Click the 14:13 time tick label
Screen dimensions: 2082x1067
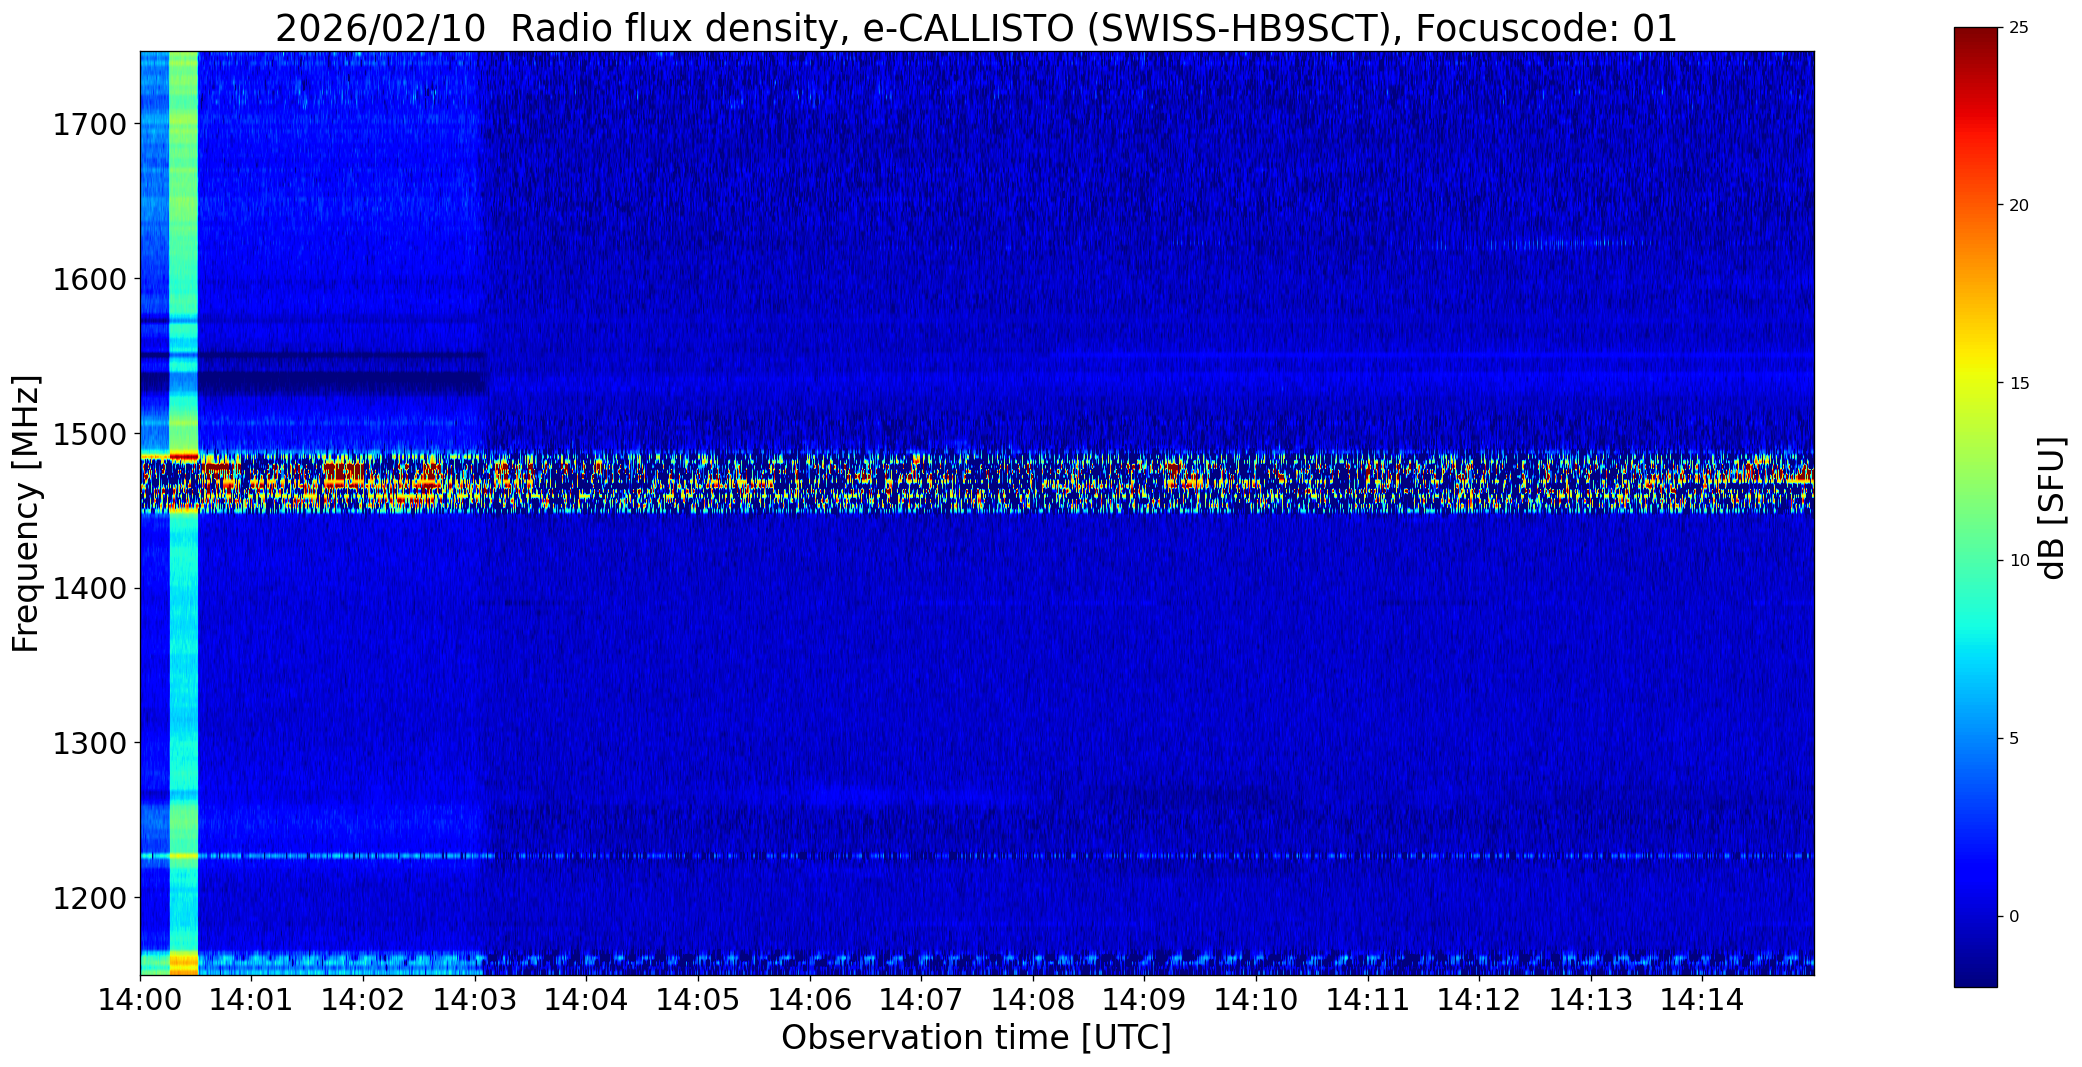coord(1591,999)
